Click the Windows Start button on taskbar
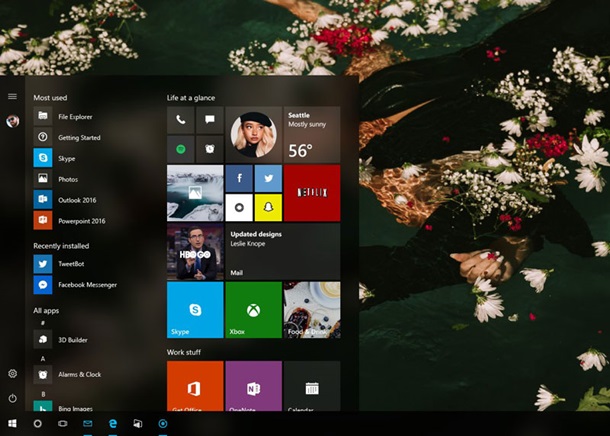This screenshot has width=610, height=436. pyautogui.click(x=13, y=424)
